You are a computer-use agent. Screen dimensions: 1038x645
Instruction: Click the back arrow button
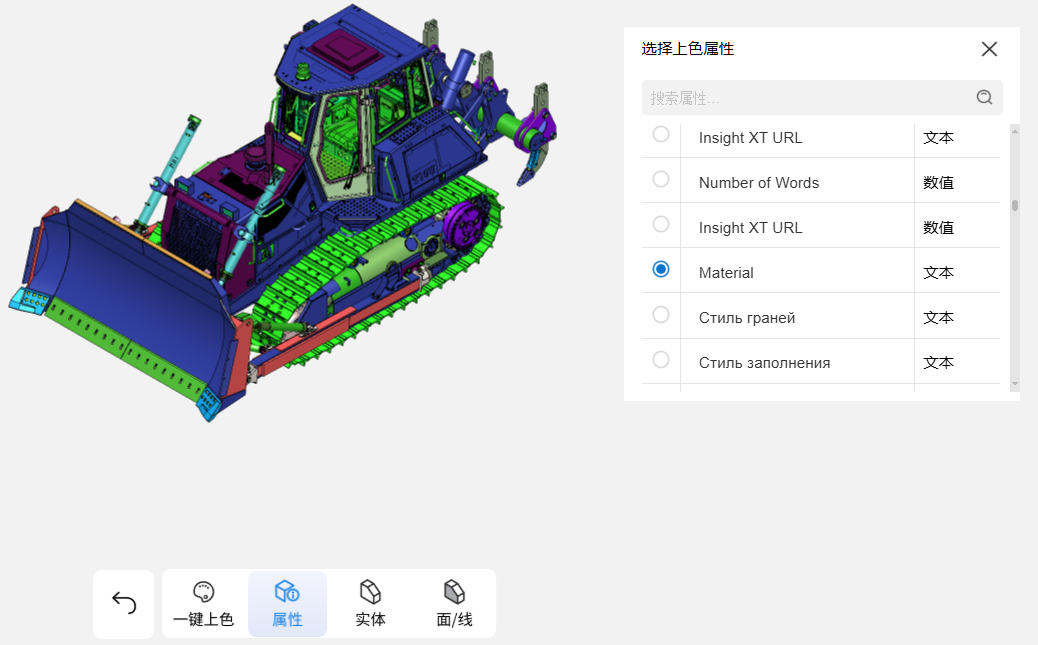pos(123,603)
